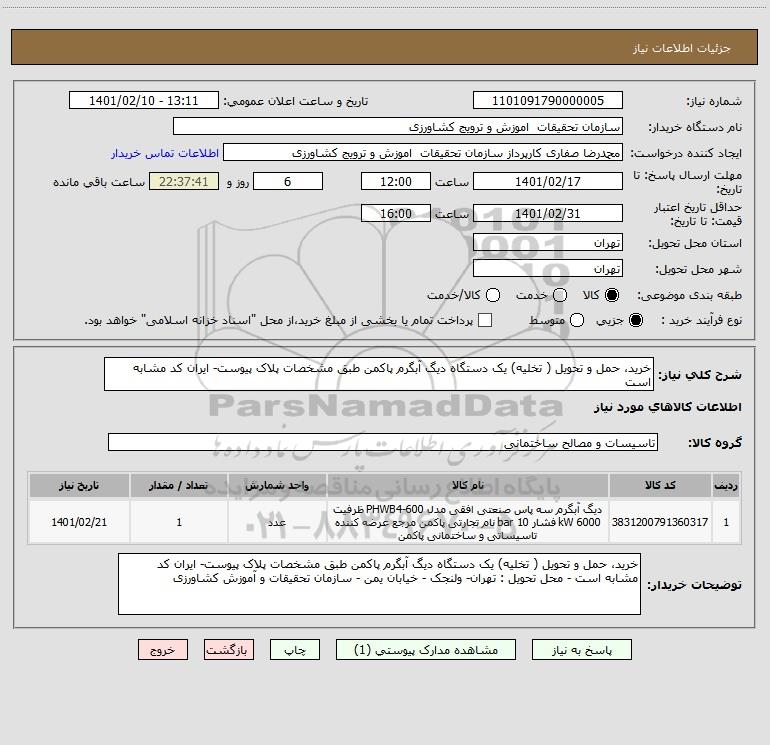Click the price validity date 1401/02/31

pyautogui.click(x=548, y=214)
